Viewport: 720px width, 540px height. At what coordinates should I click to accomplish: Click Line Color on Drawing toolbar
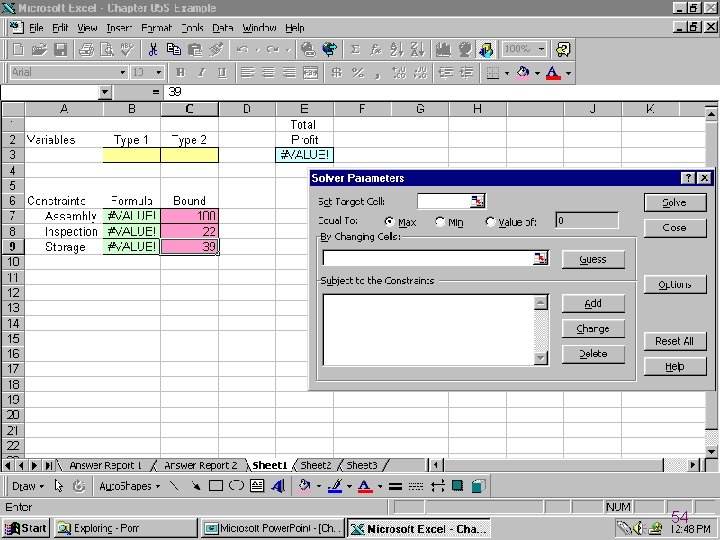(336, 486)
